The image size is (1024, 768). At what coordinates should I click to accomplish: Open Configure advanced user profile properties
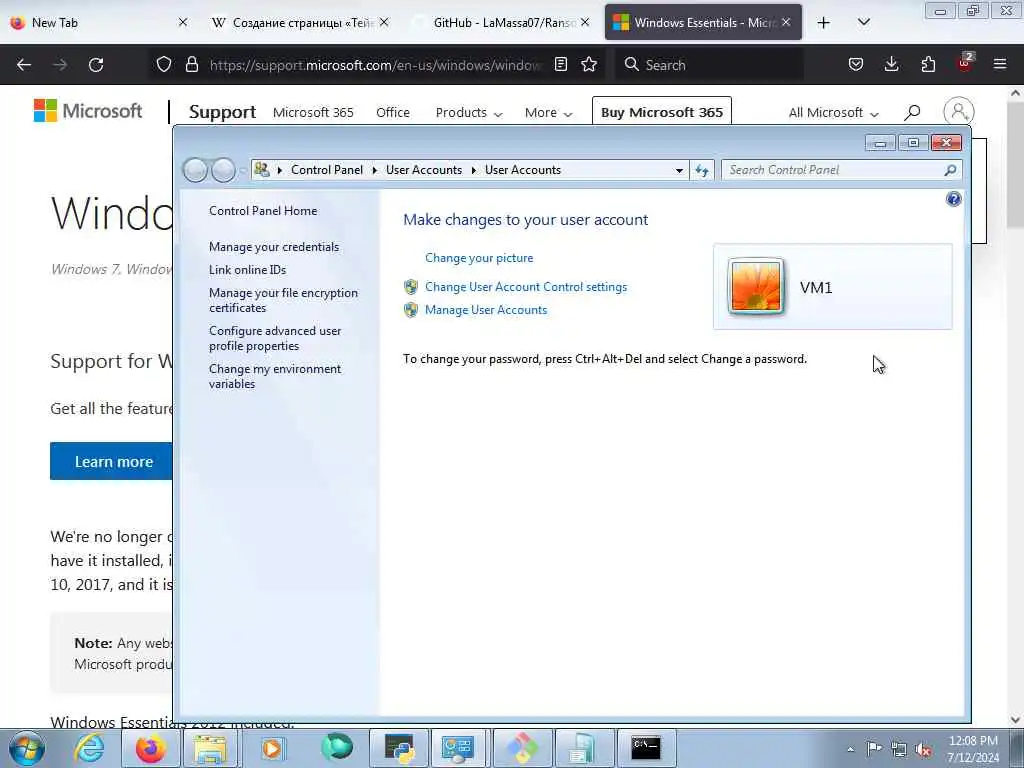pos(275,338)
